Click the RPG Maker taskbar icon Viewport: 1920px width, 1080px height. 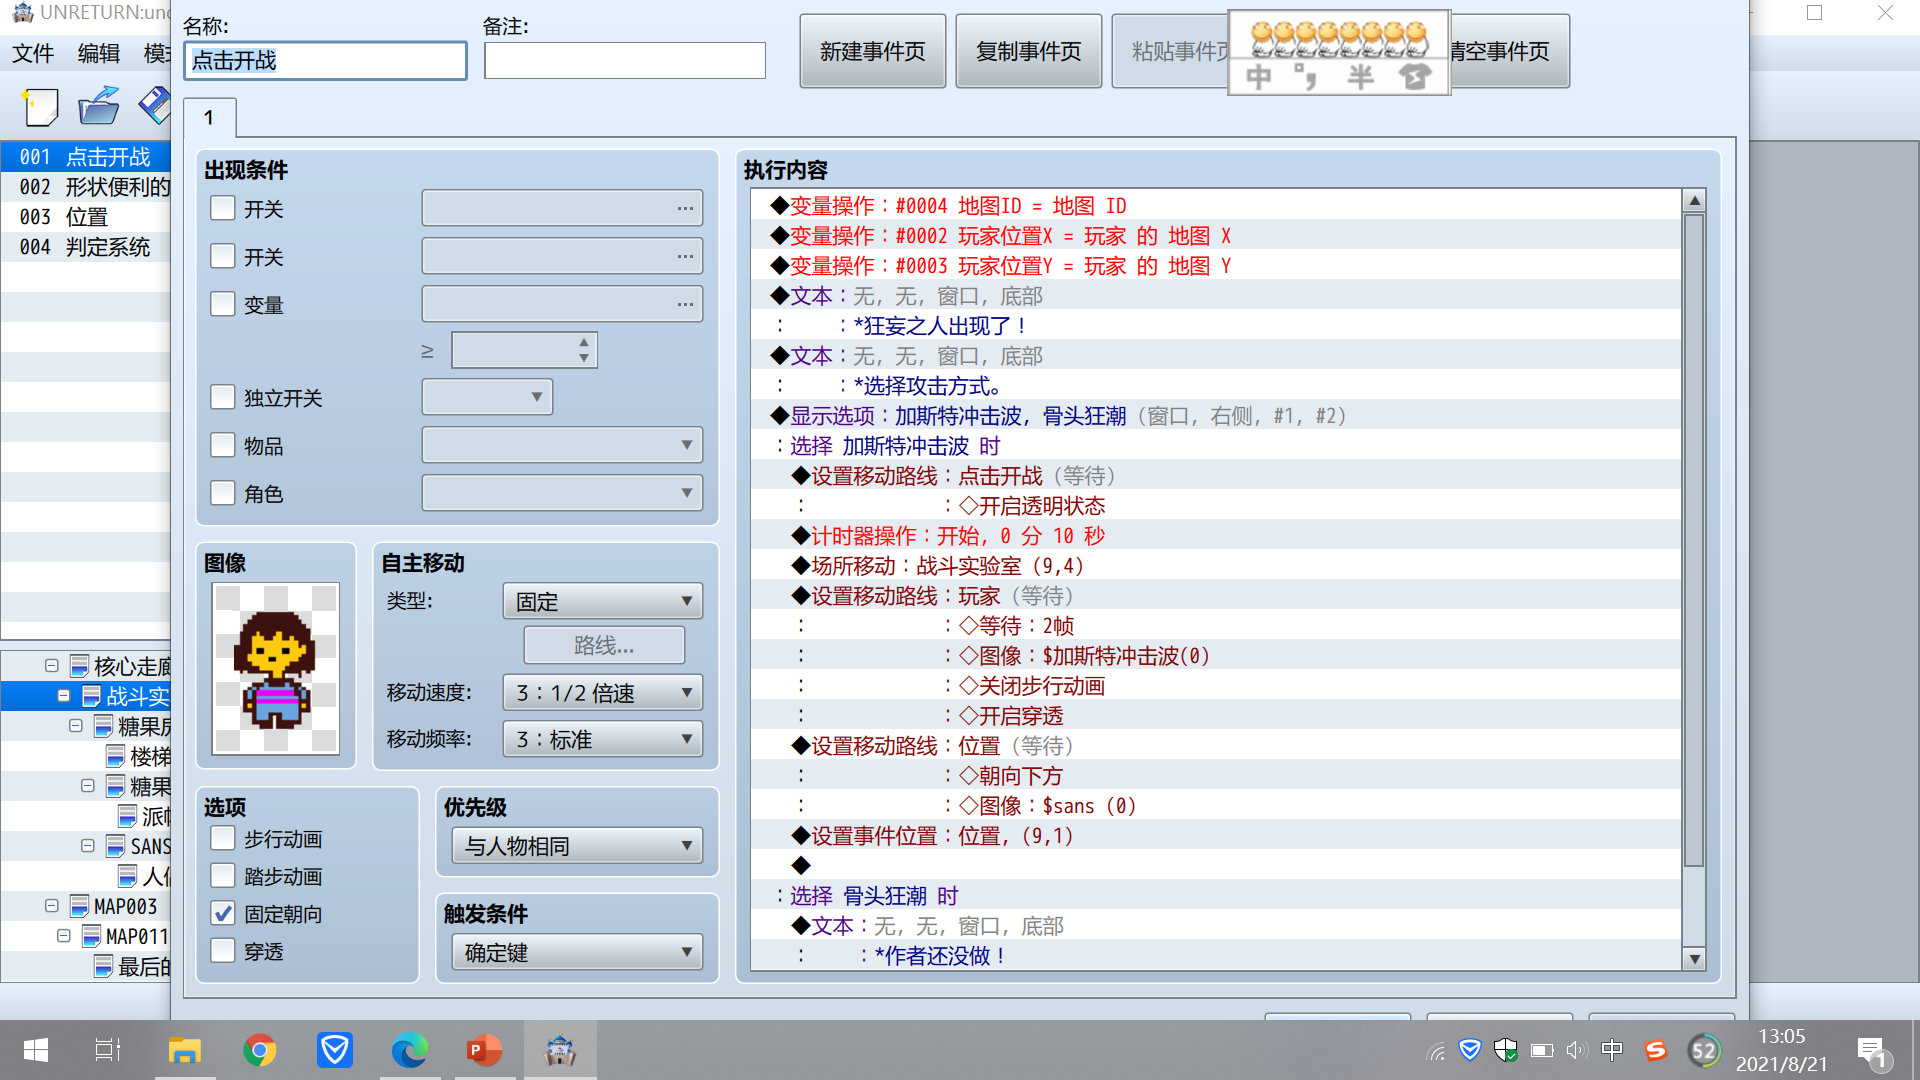coord(560,1050)
